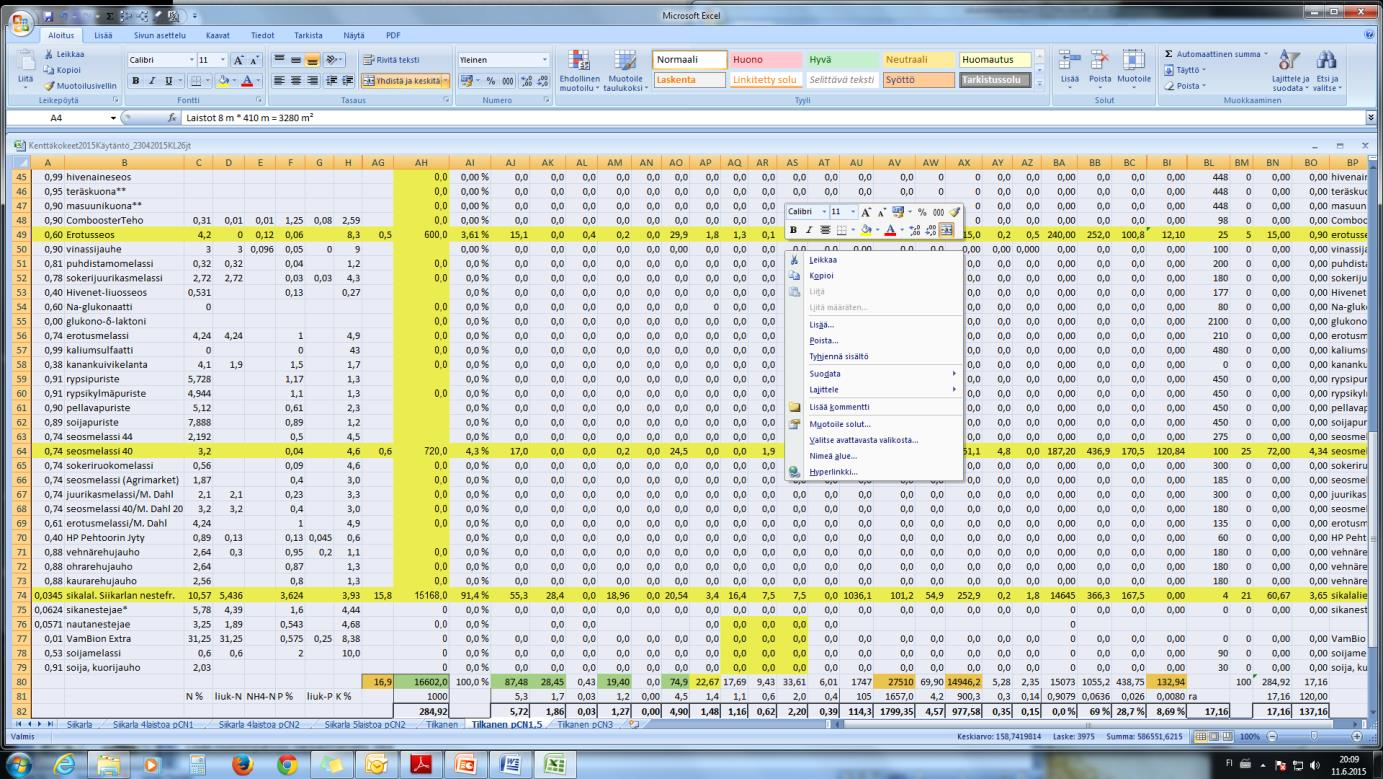Open the Sivun asettelu ribbon tab

160,35
